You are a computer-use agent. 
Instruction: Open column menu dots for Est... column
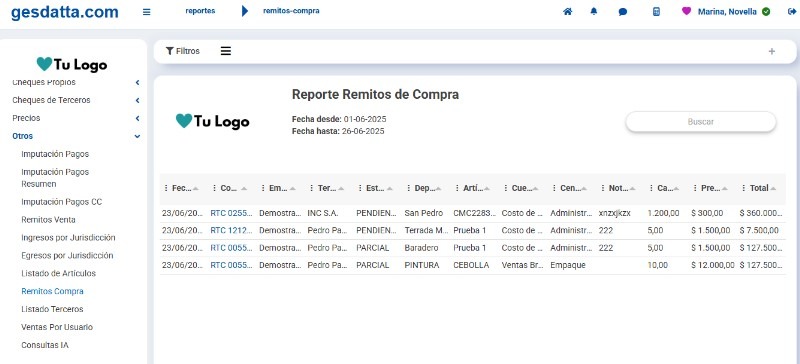click(360, 188)
